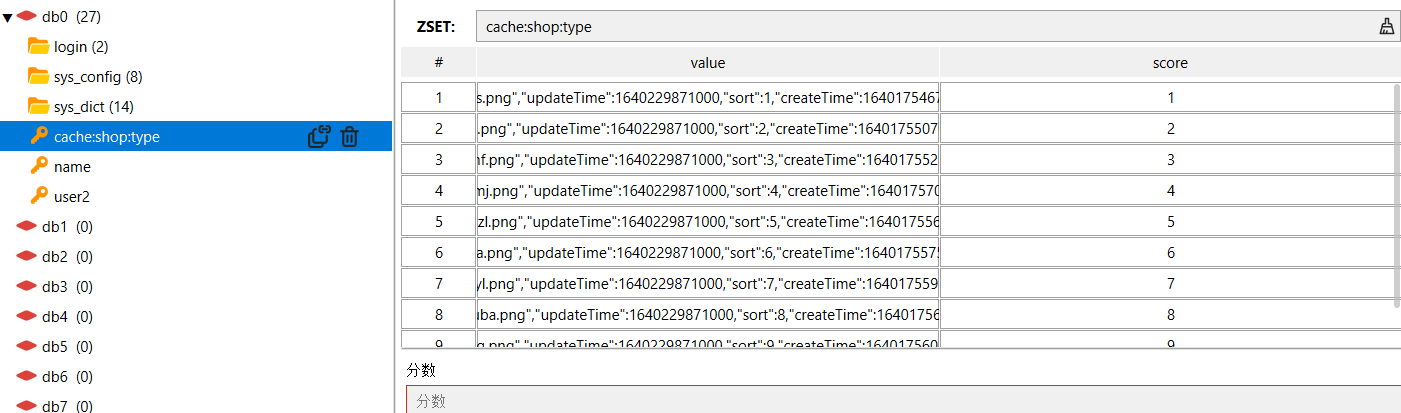Image resolution: width=1401 pixels, height=413 pixels.
Task: Sort by the score column header
Action: tap(1170, 63)
